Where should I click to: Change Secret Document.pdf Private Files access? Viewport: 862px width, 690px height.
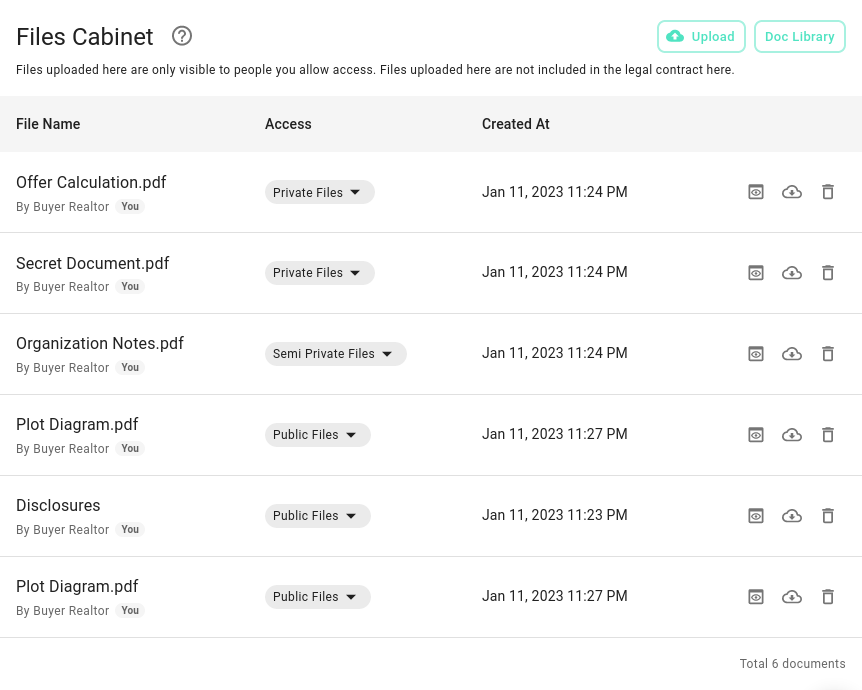tap(319, 272)
